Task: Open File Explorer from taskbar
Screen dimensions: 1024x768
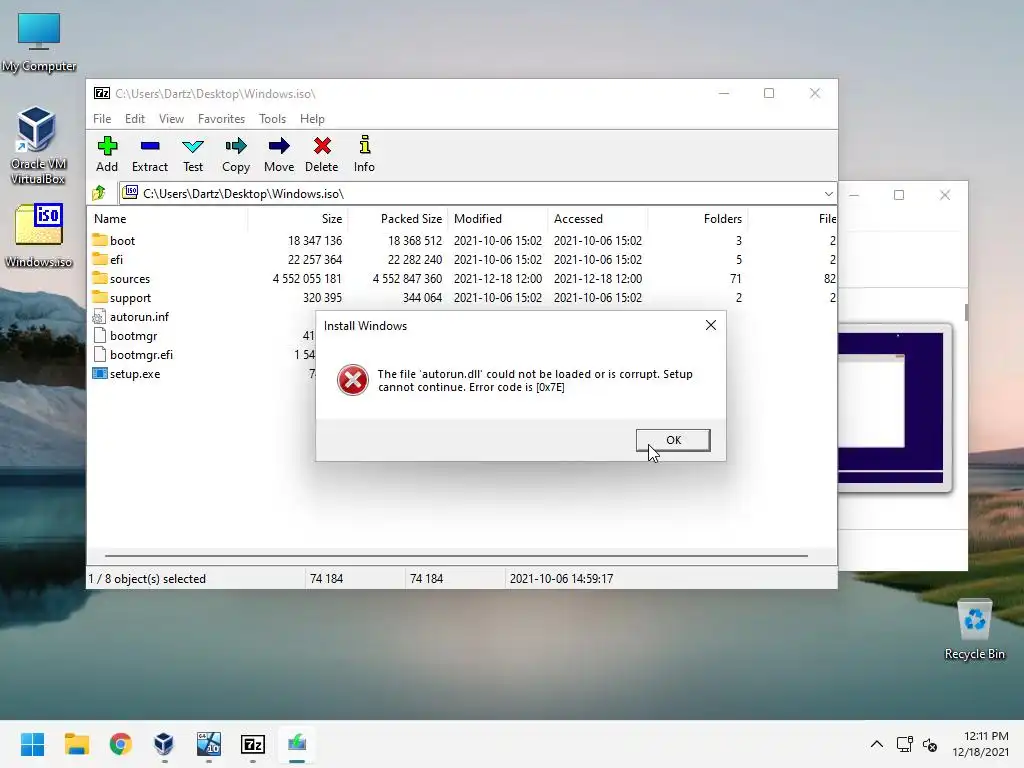Action: [x=76, y=744]
